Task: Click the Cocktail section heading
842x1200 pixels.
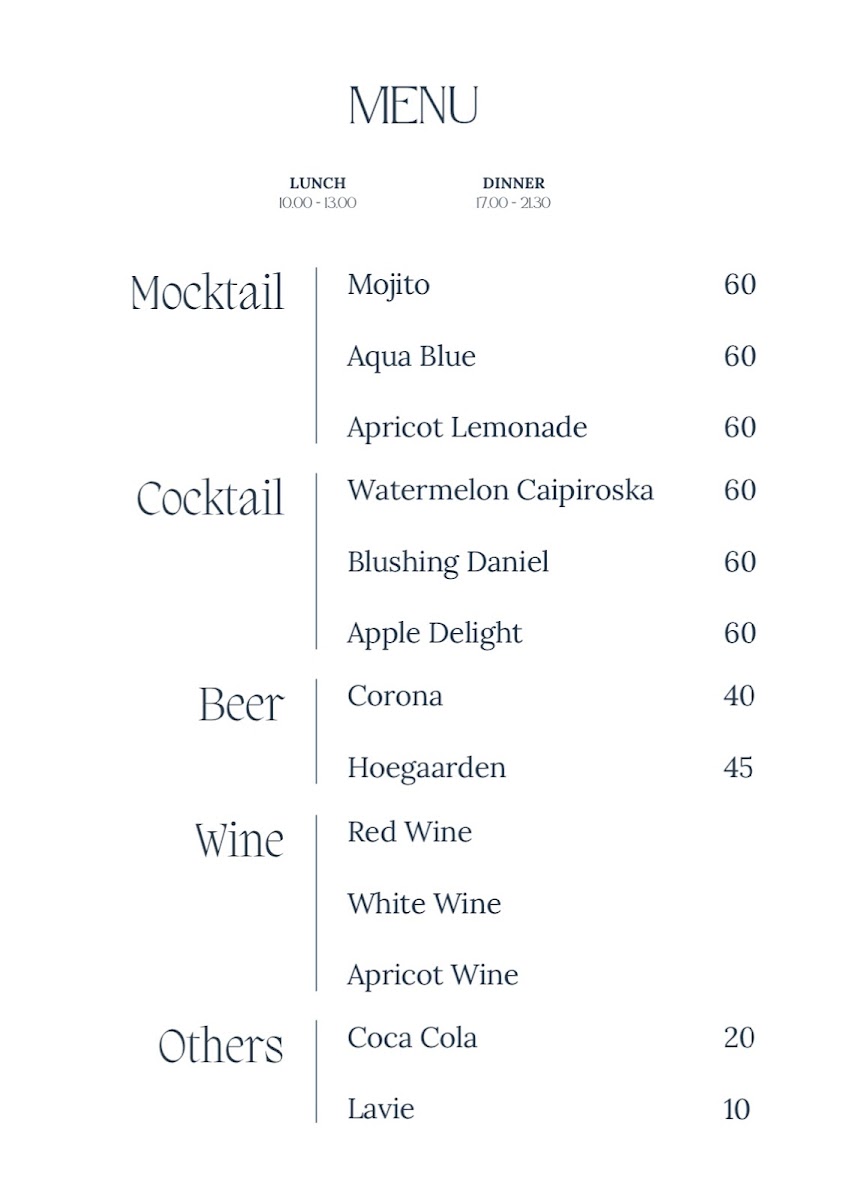Action: pos(210,499)
